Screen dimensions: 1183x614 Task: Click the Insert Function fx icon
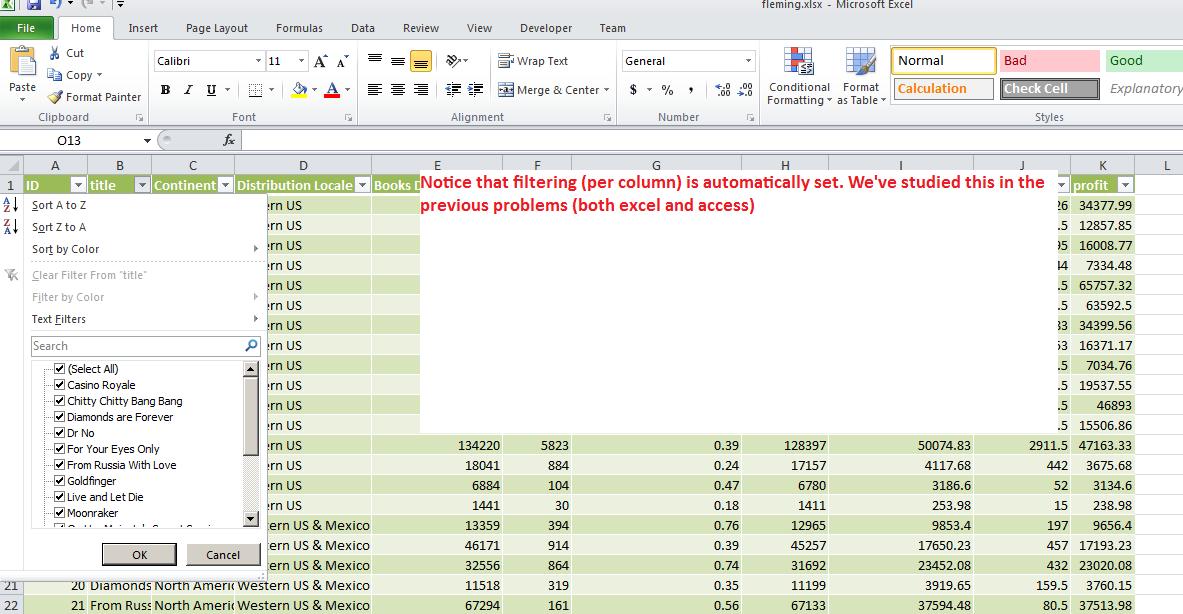229,140
